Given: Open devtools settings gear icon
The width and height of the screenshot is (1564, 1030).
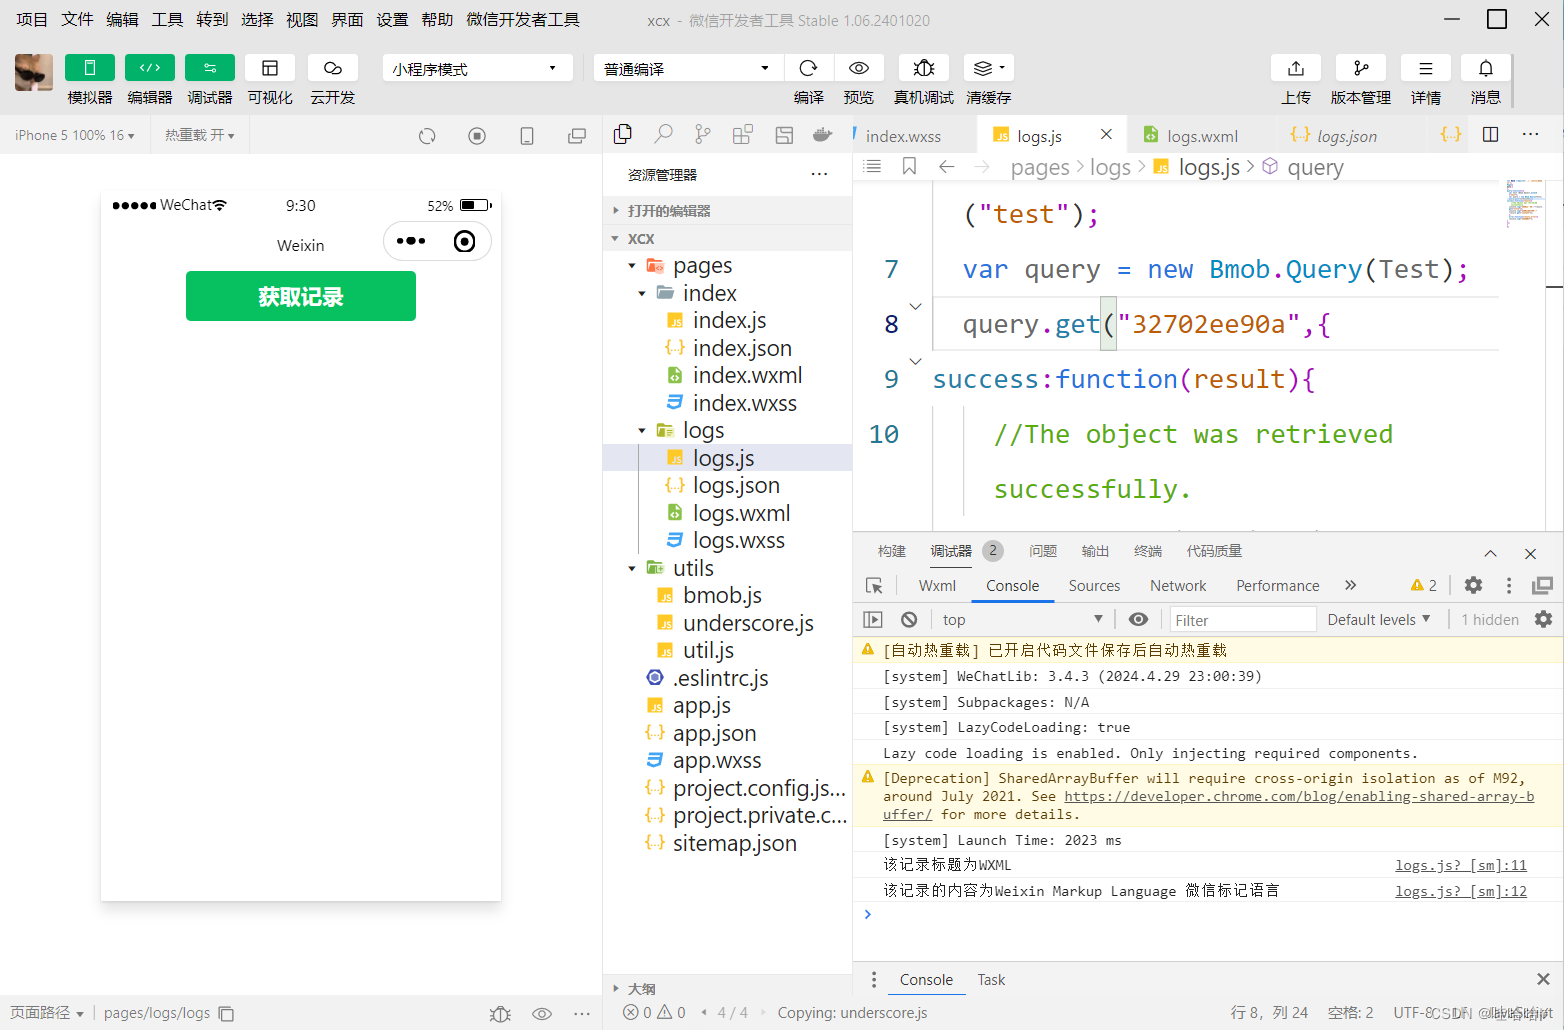Looking at the screenshot, I should point(1473,585).
